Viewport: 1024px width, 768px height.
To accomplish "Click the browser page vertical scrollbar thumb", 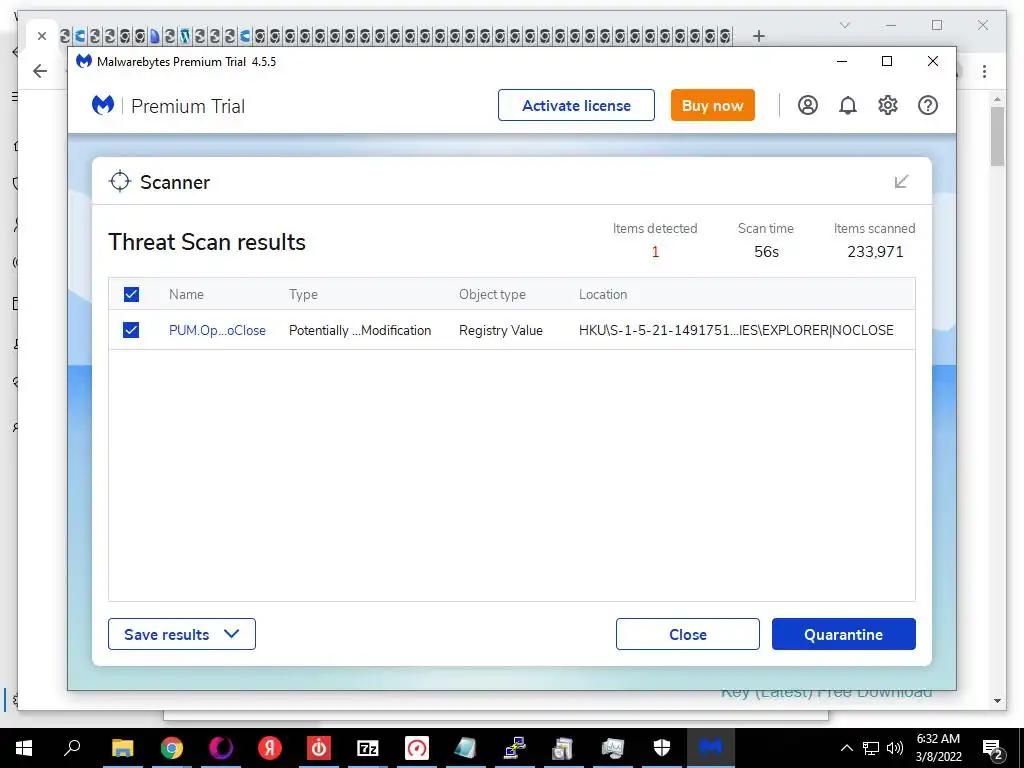I will coord(997,136).
